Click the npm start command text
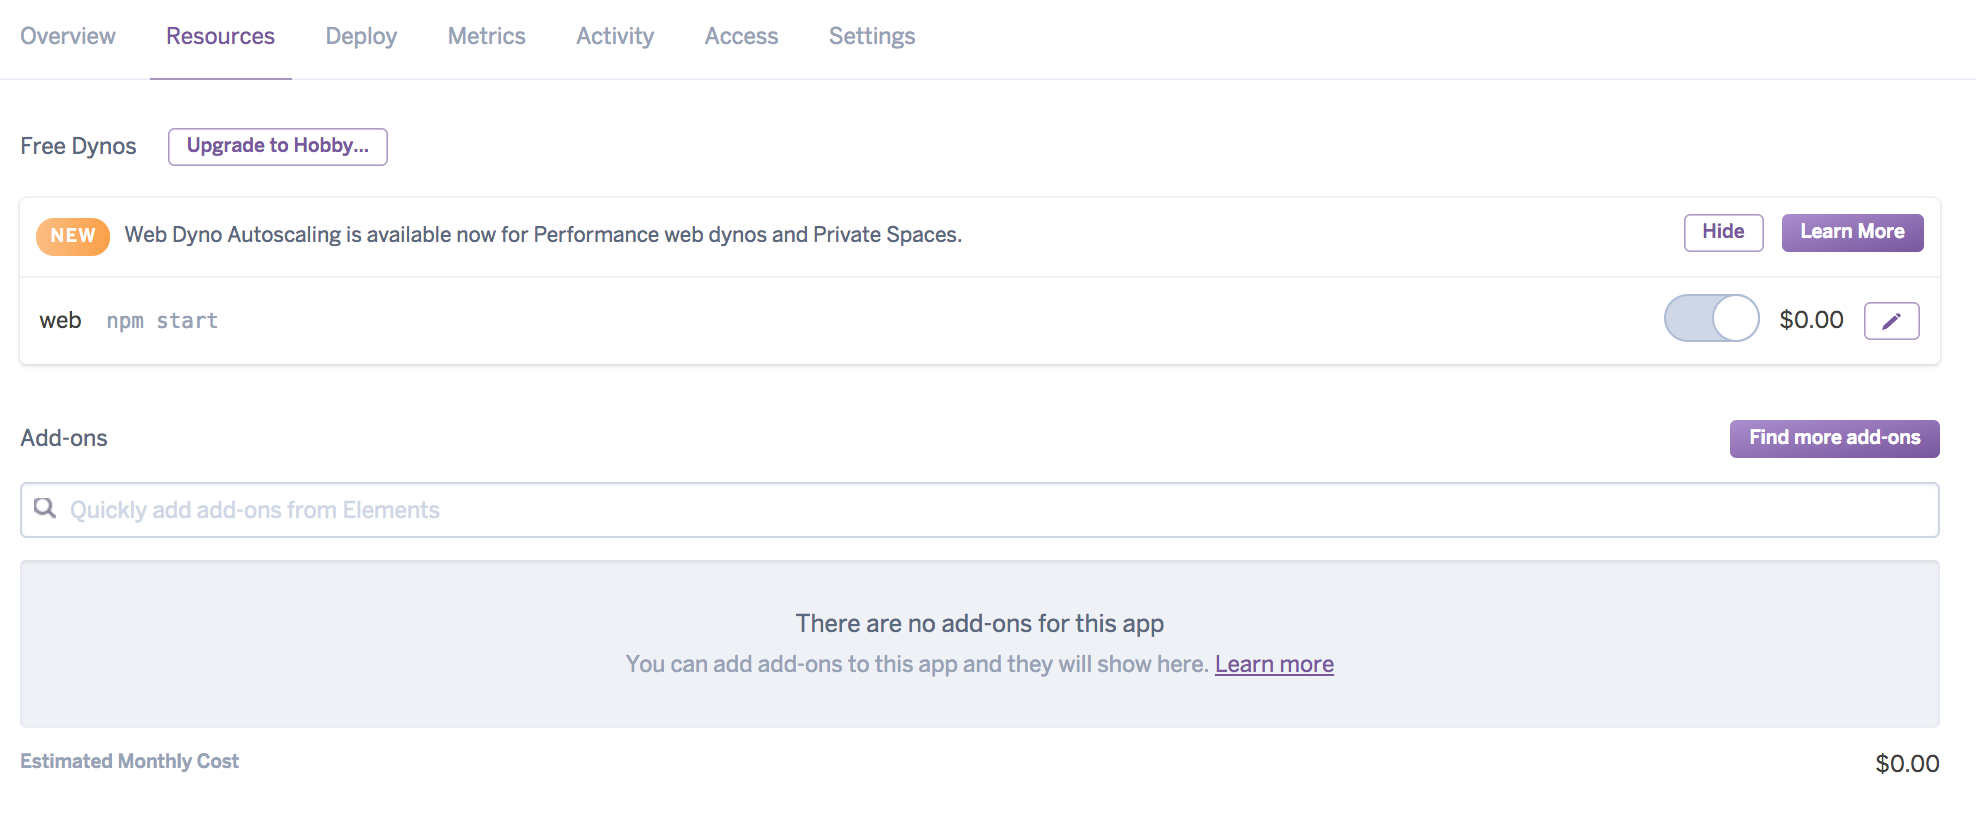This screenshot has height=814, width=1976. coord(162,321)
